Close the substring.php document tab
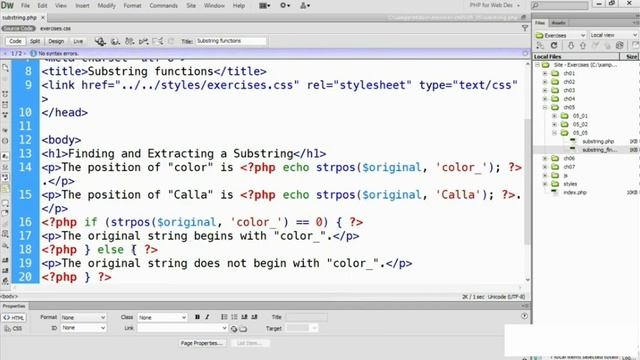The width and height of the screenshot is (640, 360). [43, 18]
